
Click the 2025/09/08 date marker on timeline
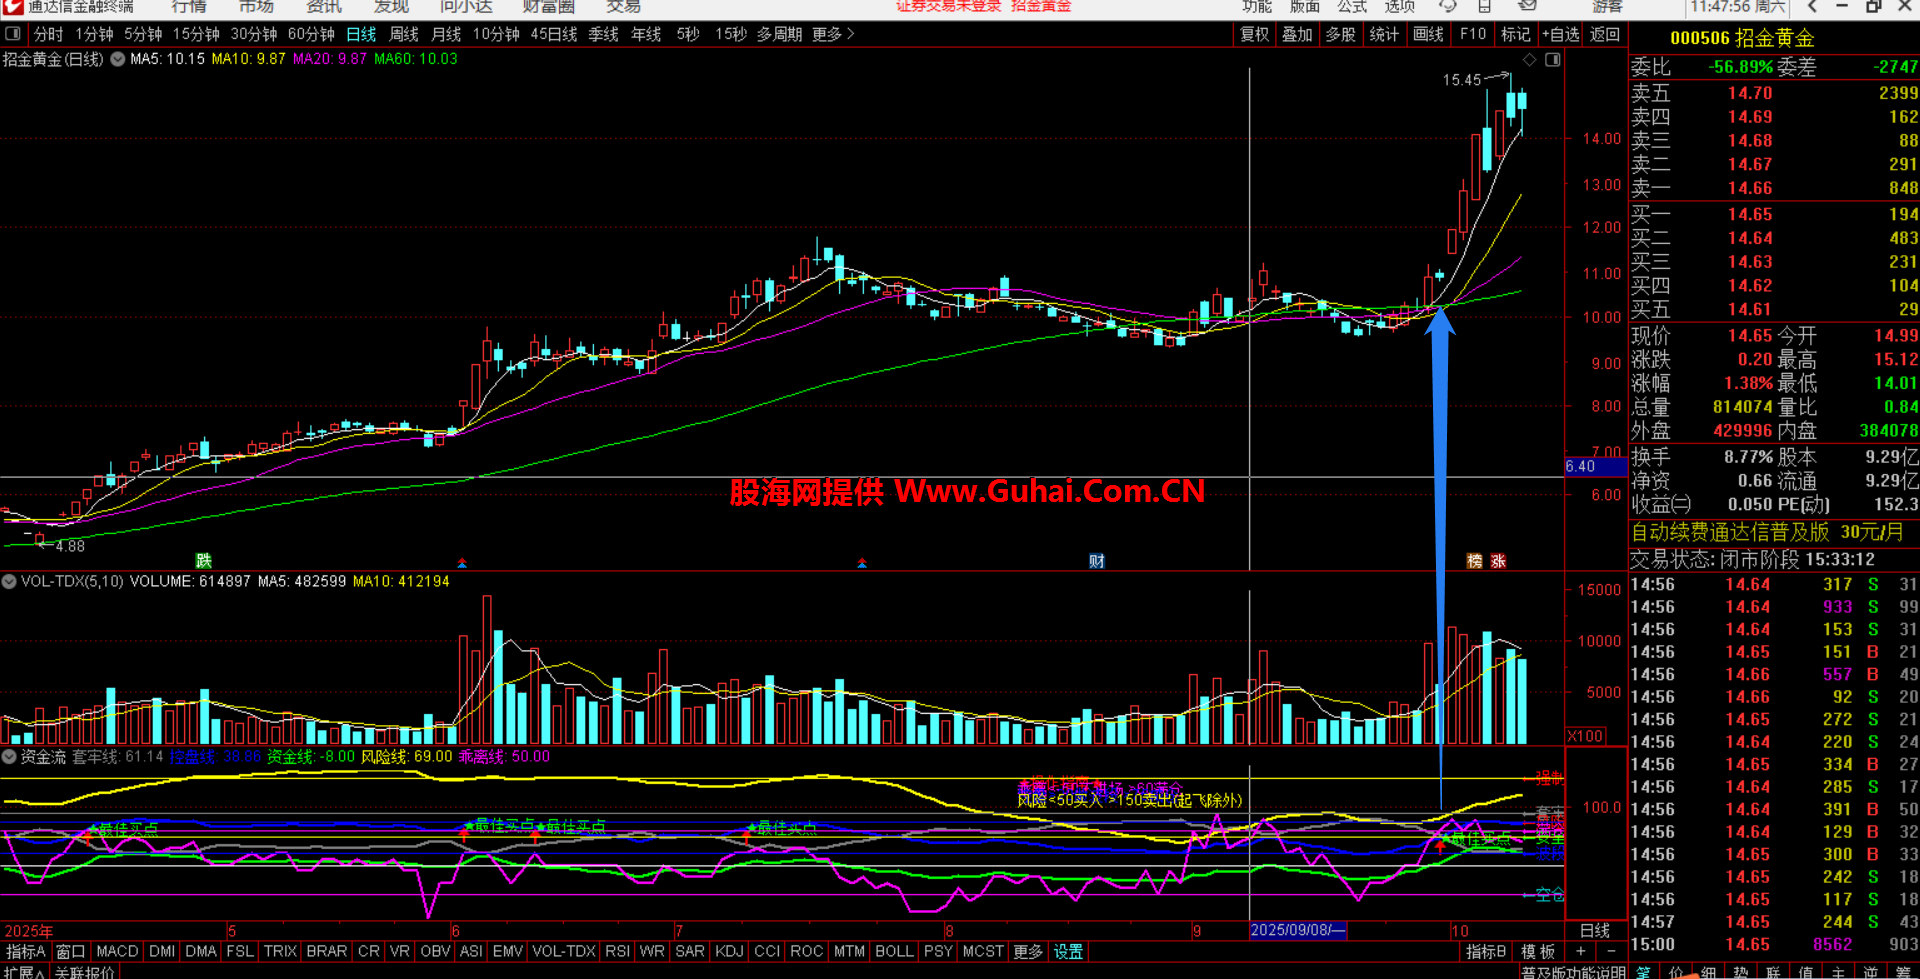[x=1297, y=930]
